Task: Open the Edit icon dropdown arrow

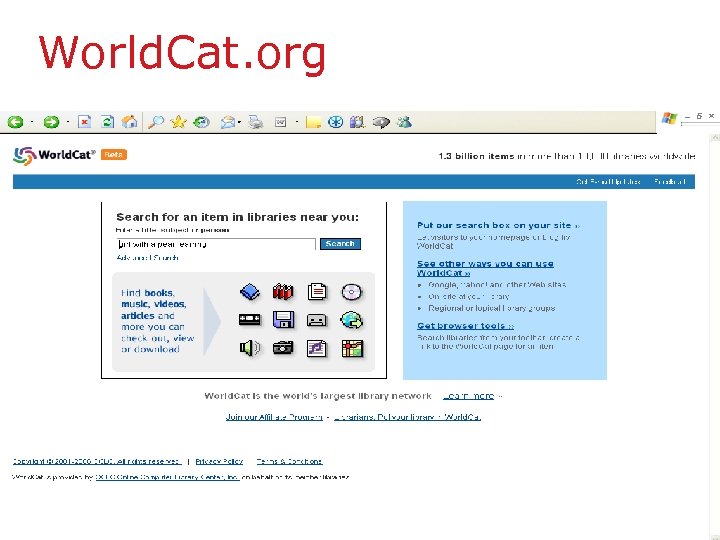Action: tap(297, 122)
